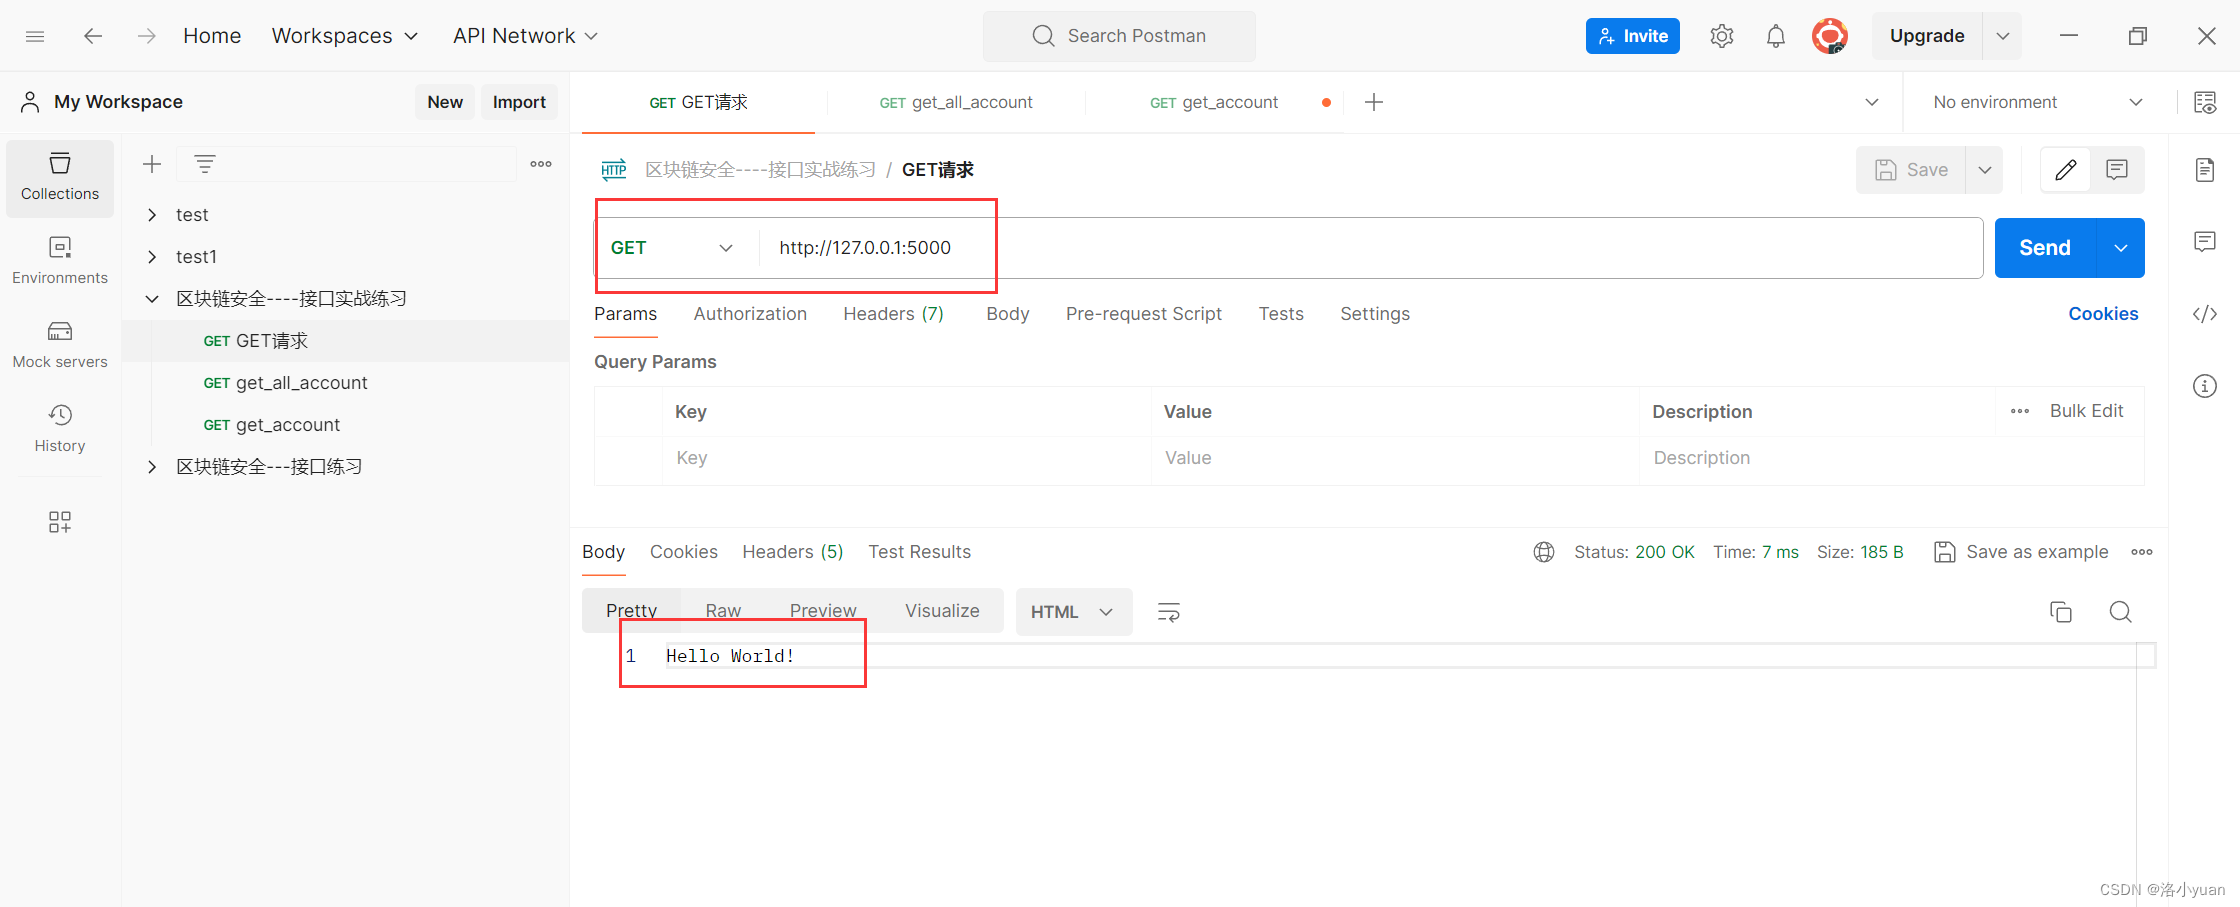Viewport: 2240px width, 907px height.
Task: Click the Send button
Action: tap(2045, 248)
